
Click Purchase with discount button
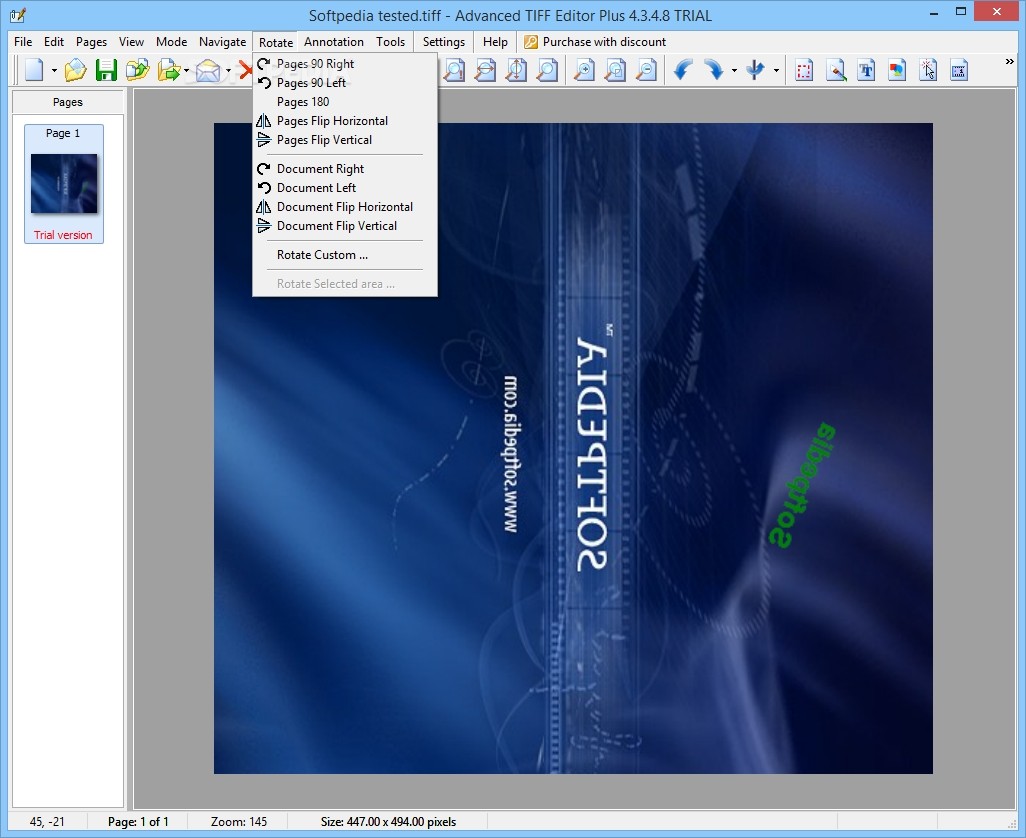595,42
